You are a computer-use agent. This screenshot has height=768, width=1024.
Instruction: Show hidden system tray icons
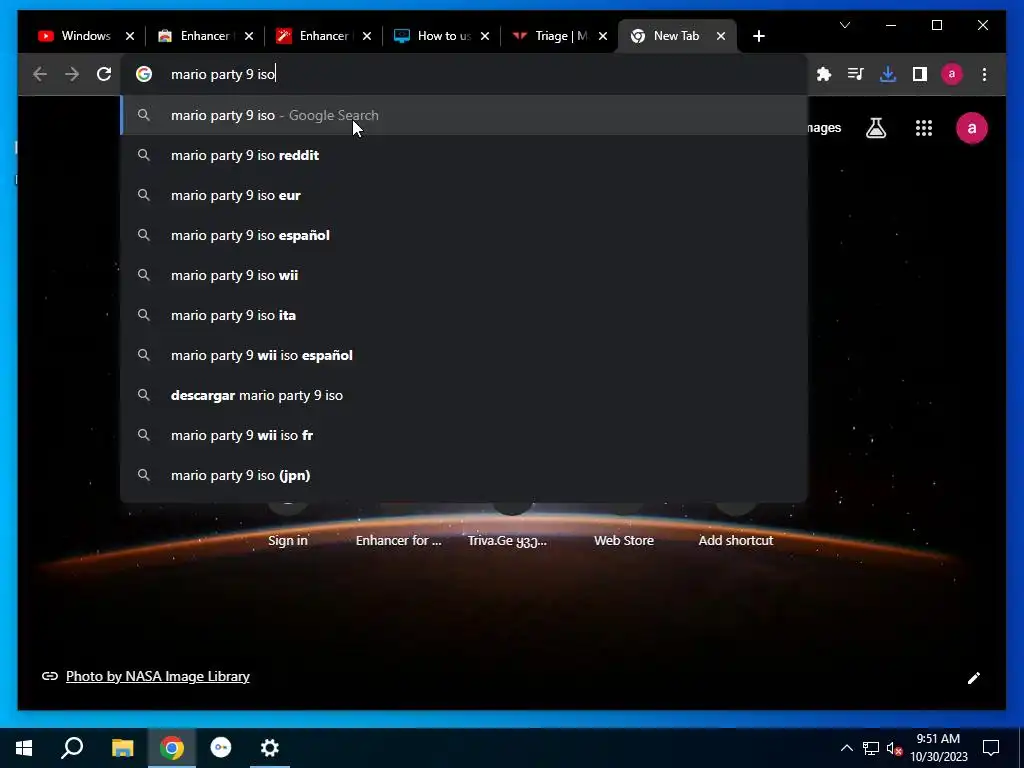[x=846, y=748]
